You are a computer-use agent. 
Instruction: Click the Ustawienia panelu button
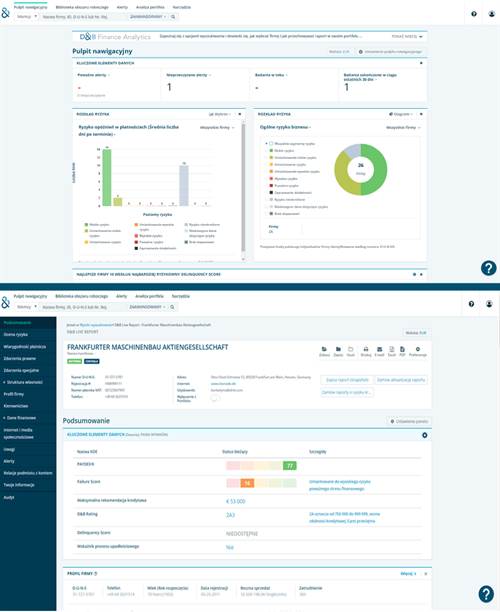coord(409,422)
